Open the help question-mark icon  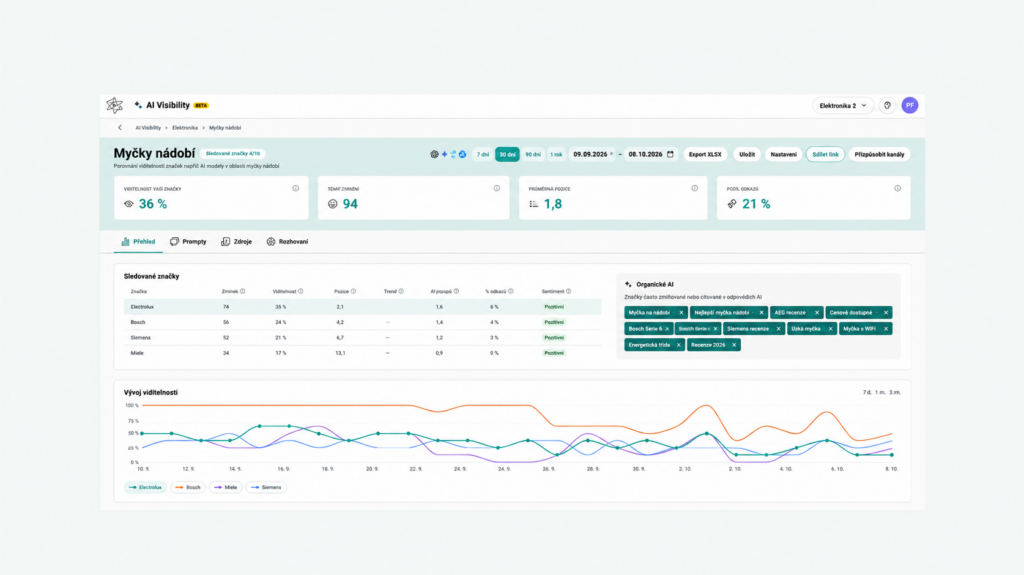(x=887, y=105)
